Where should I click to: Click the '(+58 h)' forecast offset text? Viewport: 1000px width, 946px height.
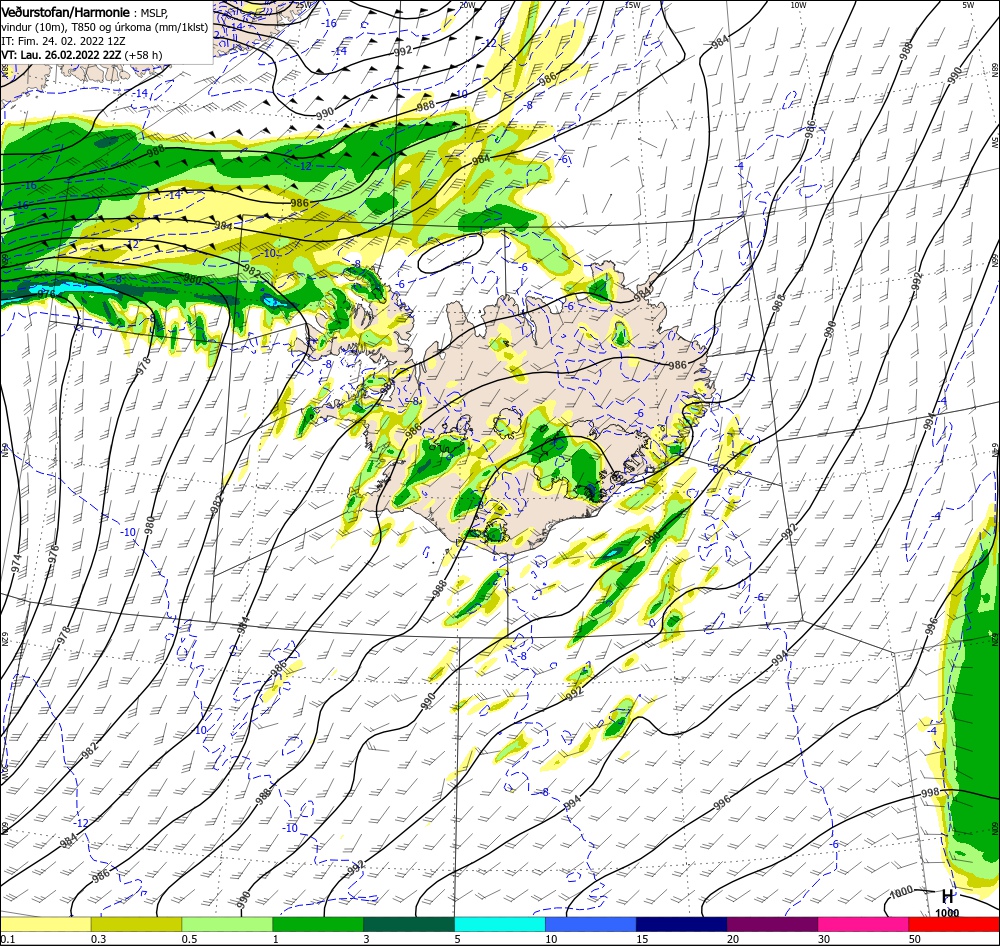pos(143,55)
